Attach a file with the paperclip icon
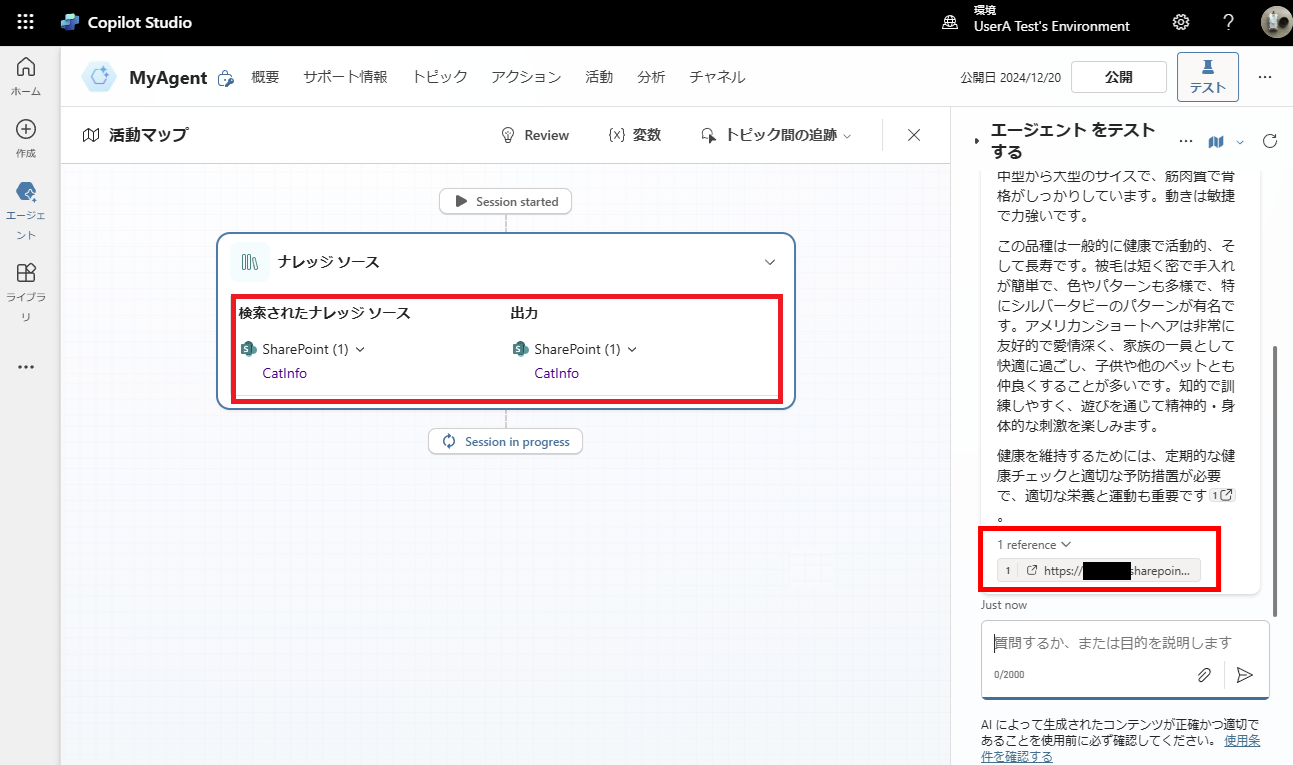 click(x=1204, y=674)
